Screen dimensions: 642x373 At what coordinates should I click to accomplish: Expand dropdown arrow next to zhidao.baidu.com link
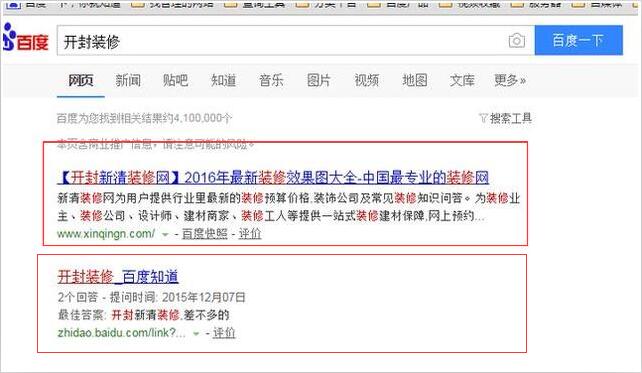click(x=196, y=334)
